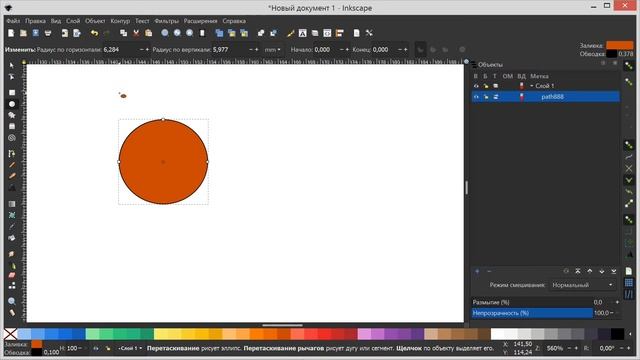Click the Text and font dialog icon
The height and width of the screenshot is (360, 640).
(302, 33)
